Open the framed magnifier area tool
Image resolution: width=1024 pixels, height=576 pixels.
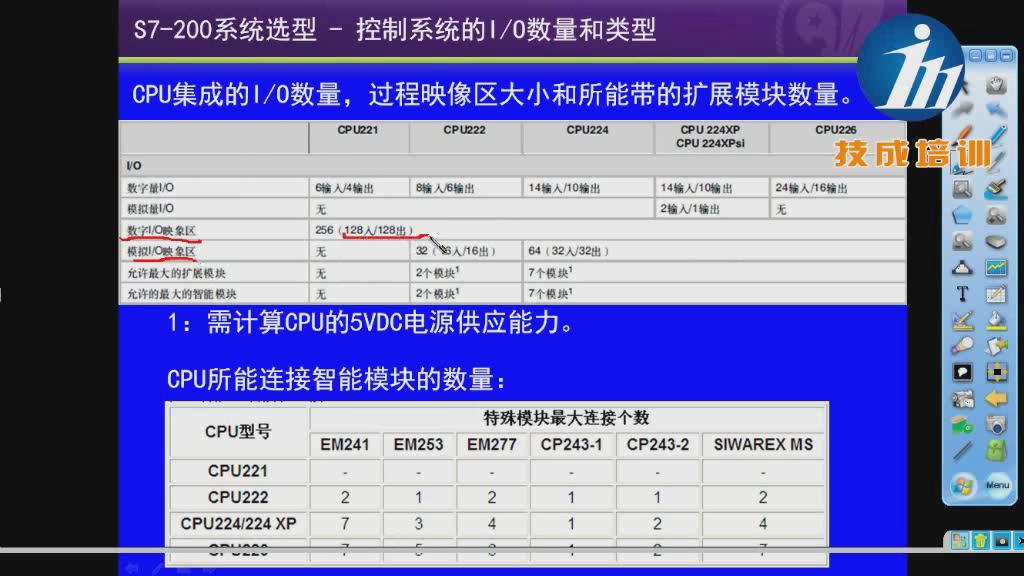tap(963, 189)
